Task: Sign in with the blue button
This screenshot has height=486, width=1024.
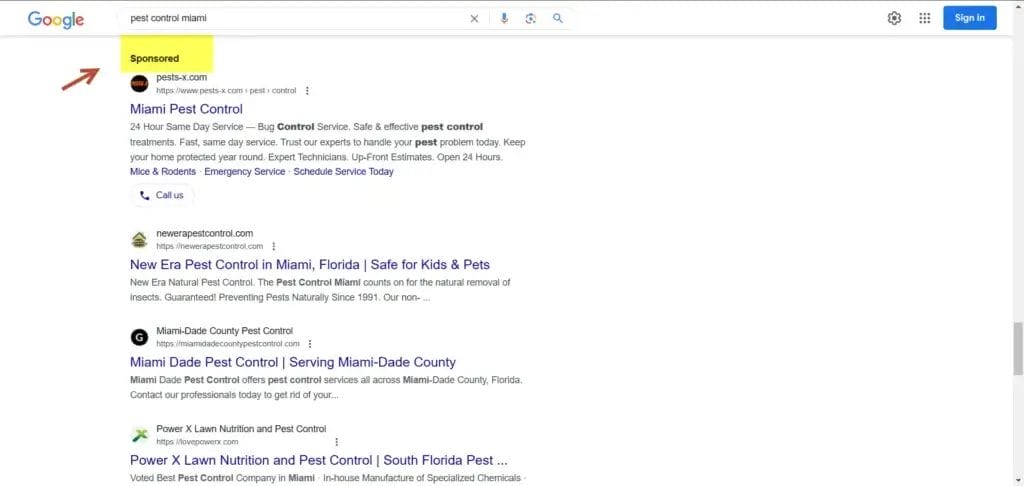Action: (970, 18)
